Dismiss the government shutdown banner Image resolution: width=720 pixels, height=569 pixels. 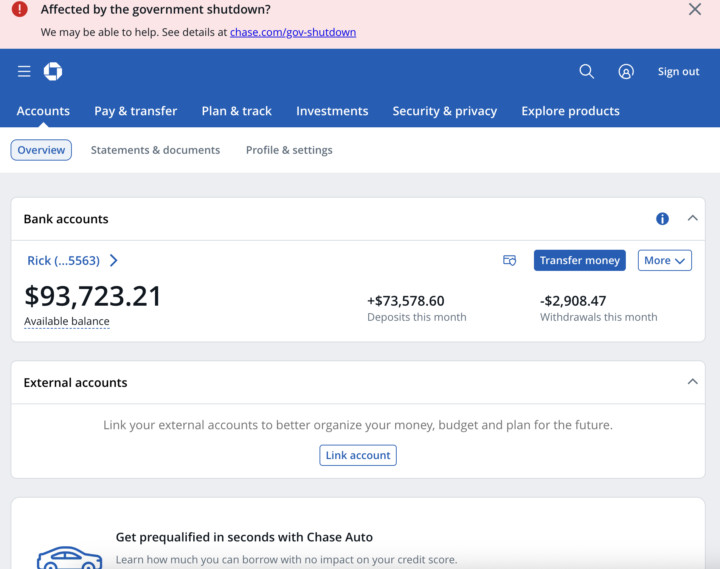click(x=695, y=9)
